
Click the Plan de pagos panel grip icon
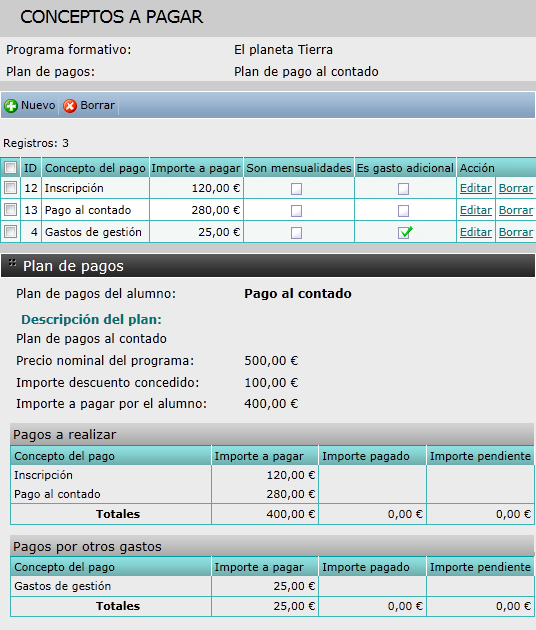(x=12, y=263)
